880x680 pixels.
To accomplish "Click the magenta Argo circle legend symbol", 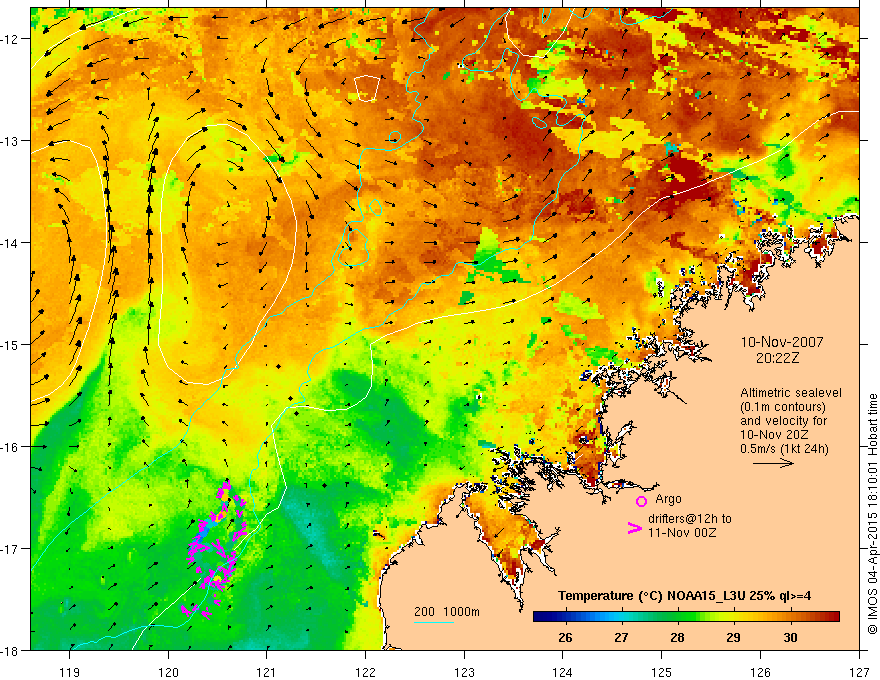I will click(x=641, y=501).
